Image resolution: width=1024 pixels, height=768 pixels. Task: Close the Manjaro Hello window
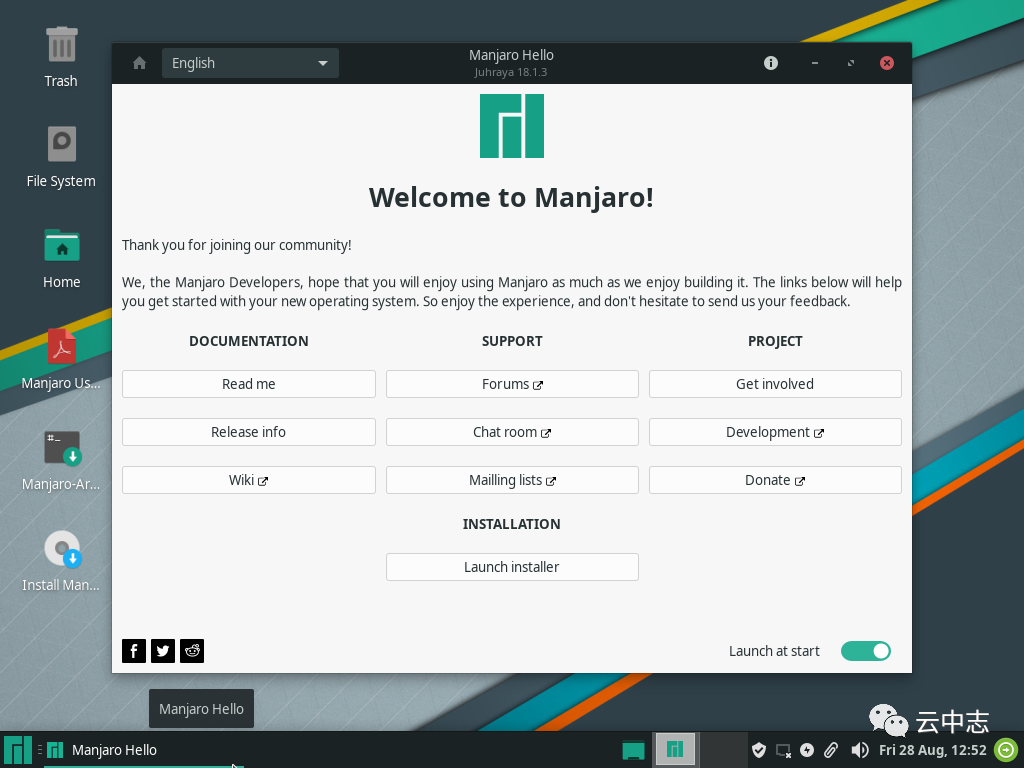tap(886, 63)
